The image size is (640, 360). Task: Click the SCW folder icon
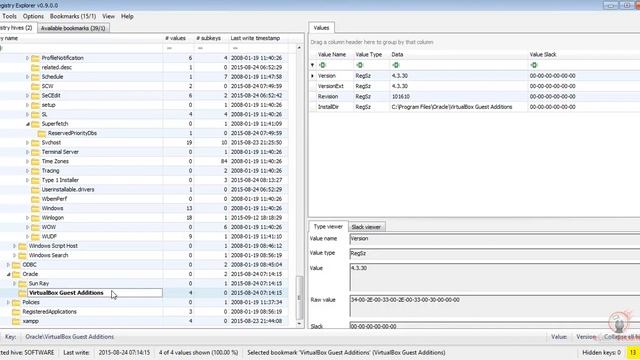[x=36, y=86]
